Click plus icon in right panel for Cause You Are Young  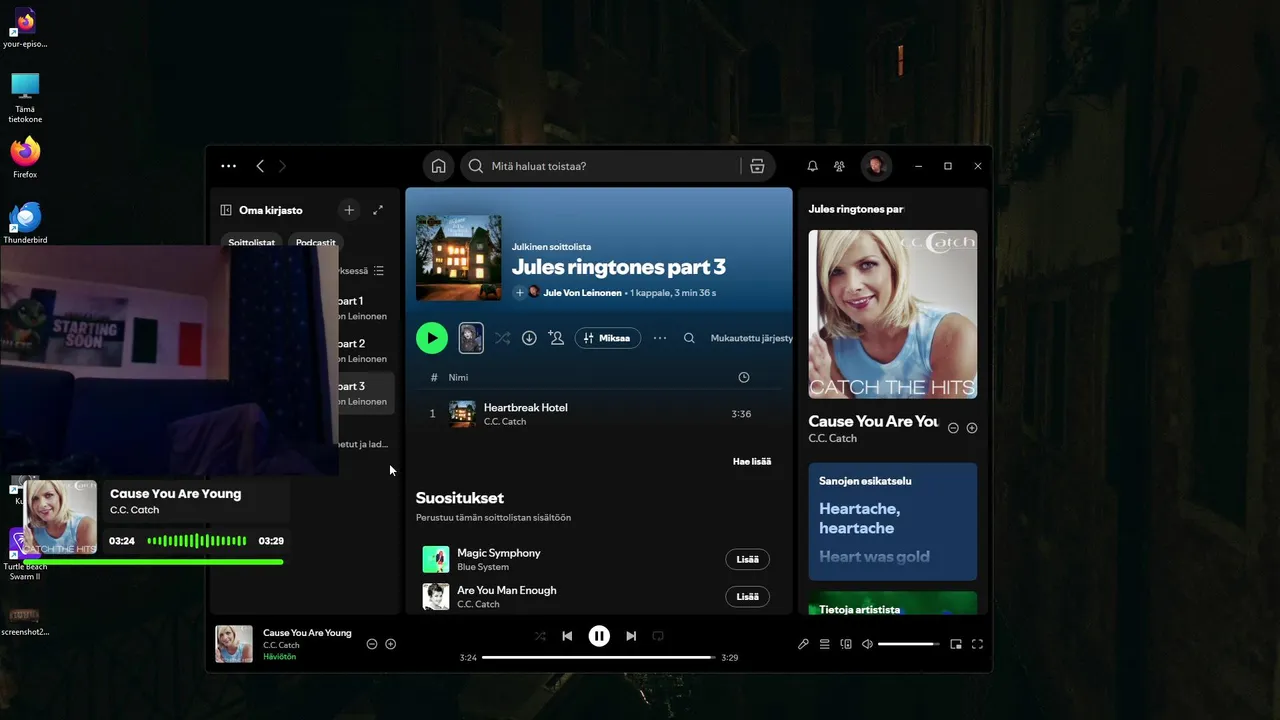pyautogui.click(x=971, y=428)
